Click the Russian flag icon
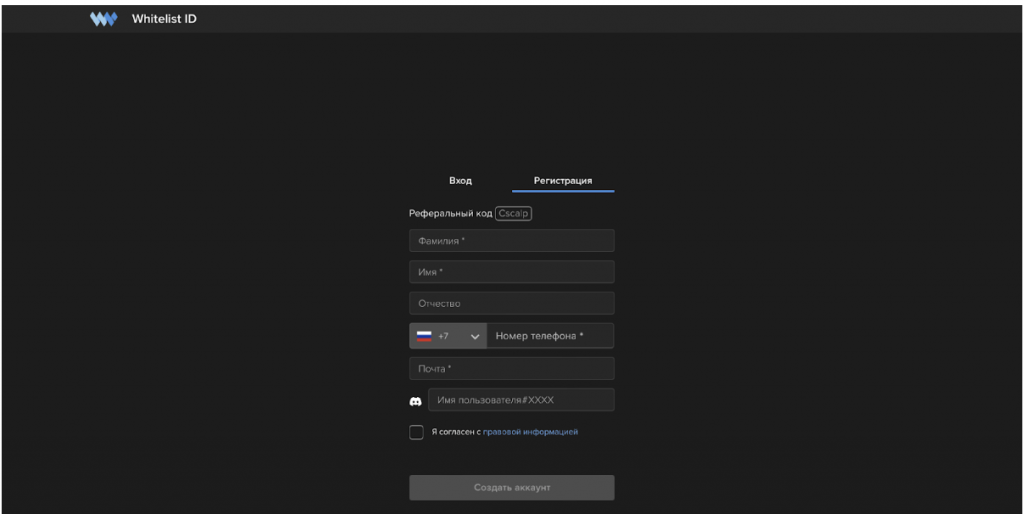 424,336
